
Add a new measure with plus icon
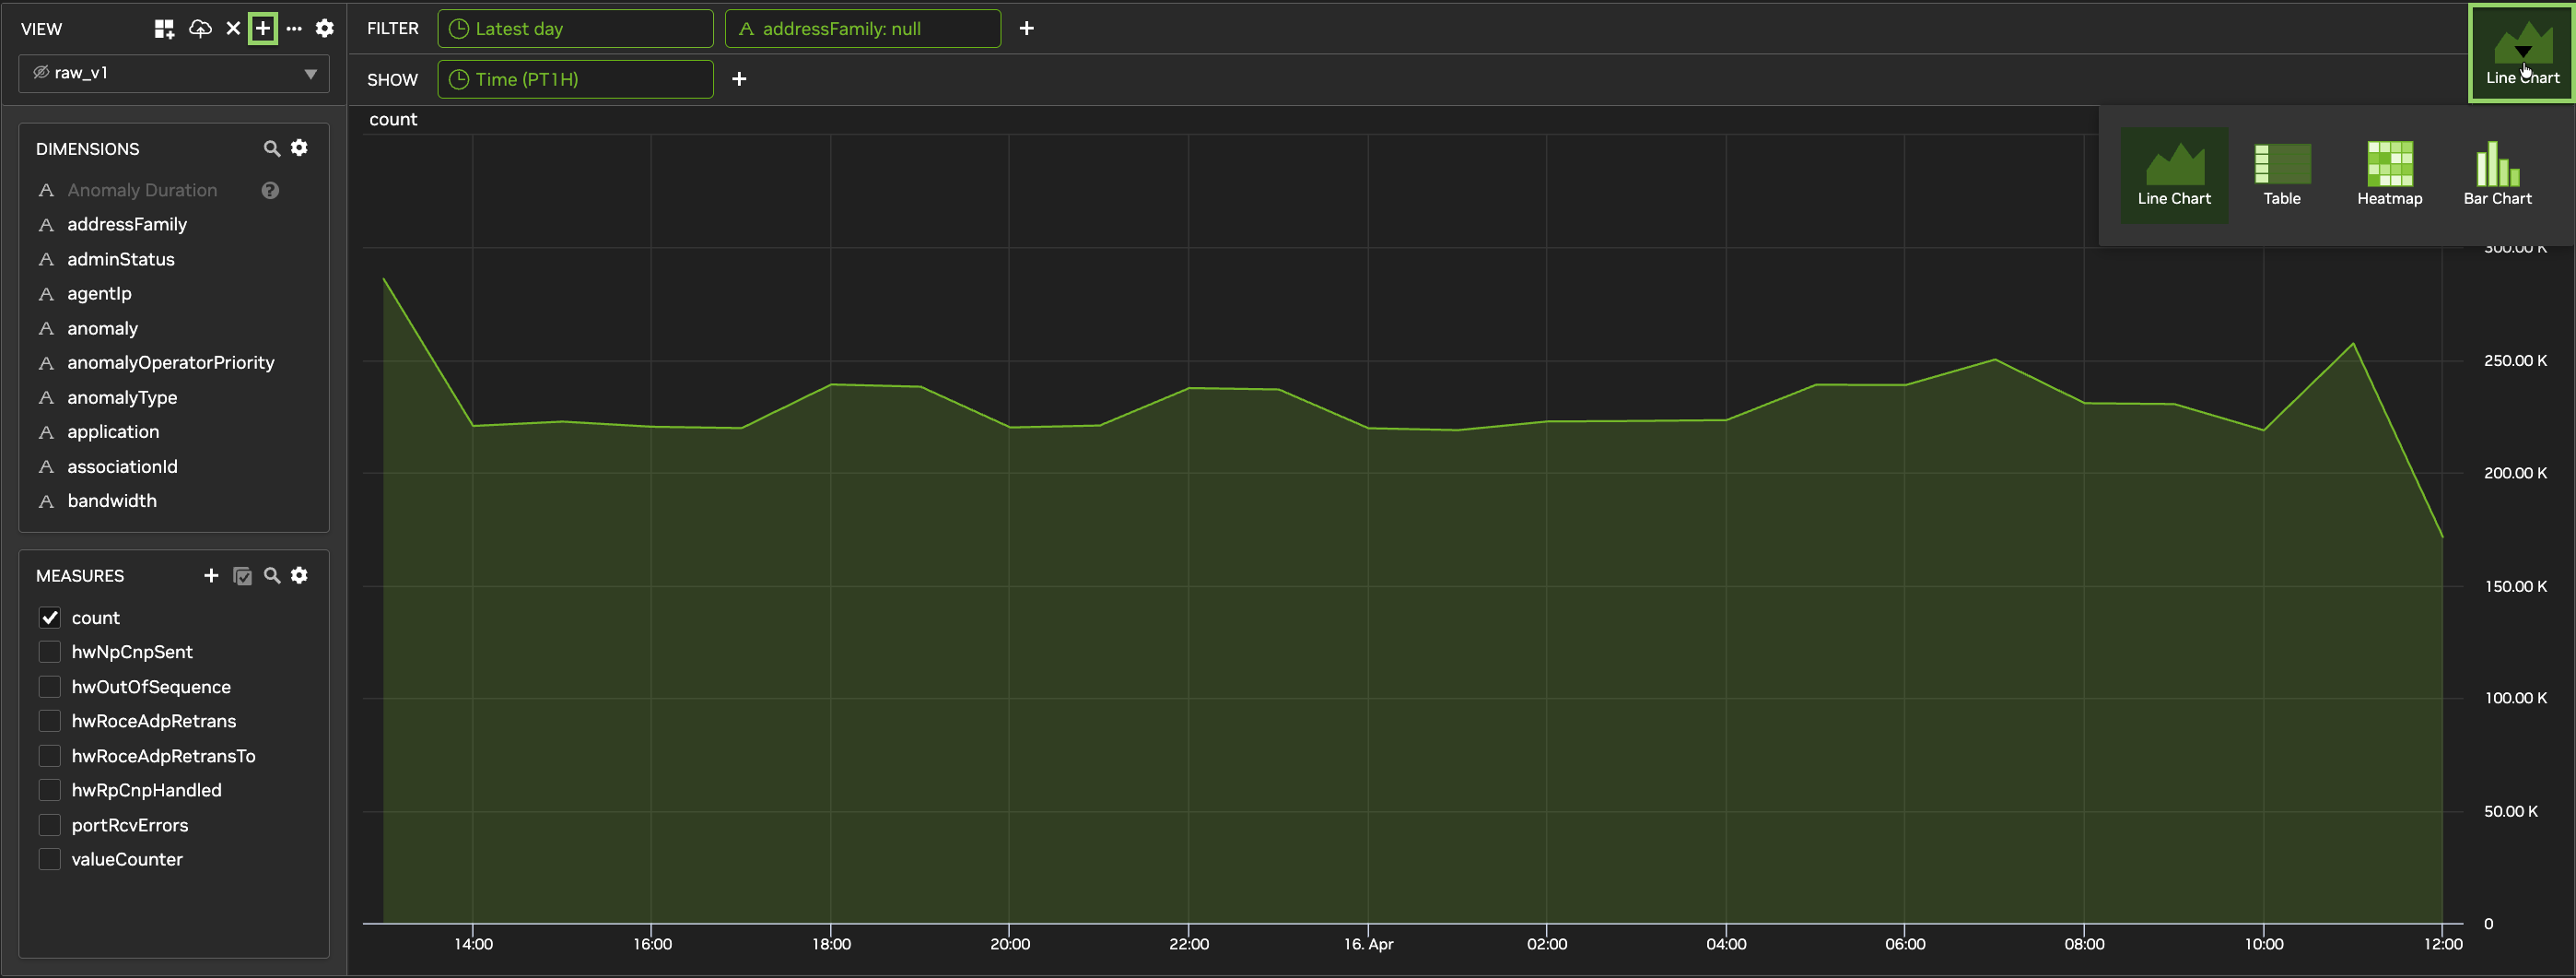(211, 576)
